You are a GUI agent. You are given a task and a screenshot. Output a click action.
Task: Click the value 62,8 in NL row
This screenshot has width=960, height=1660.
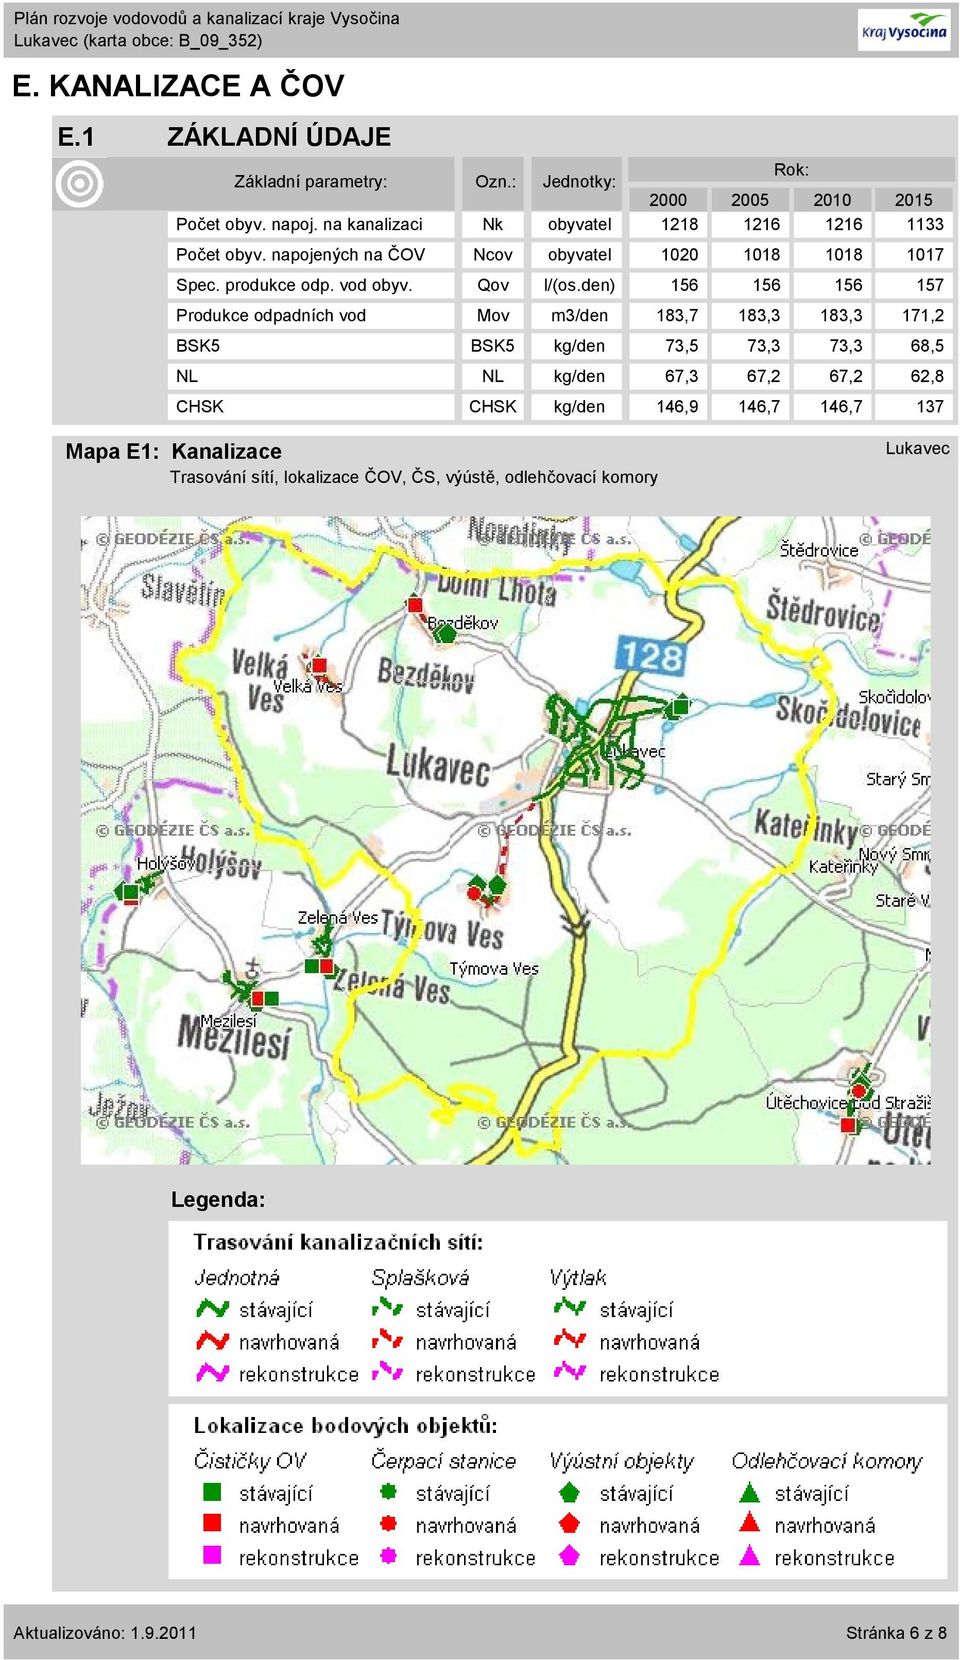click(927, 376)
